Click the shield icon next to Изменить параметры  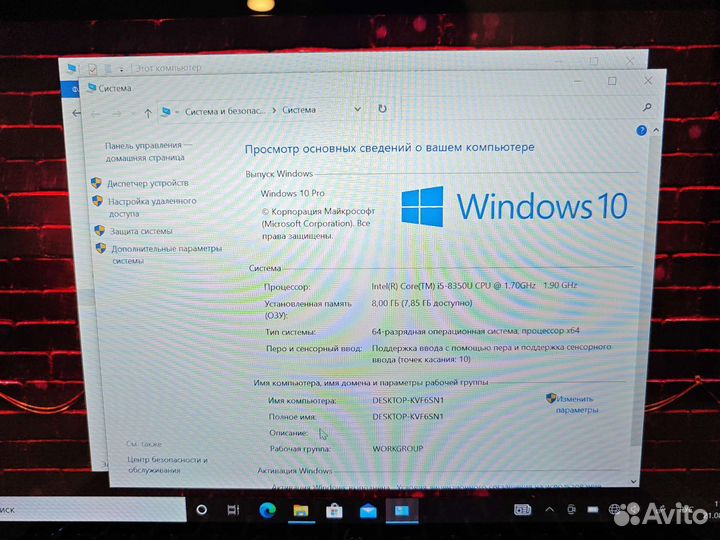(x=551, y=398)
